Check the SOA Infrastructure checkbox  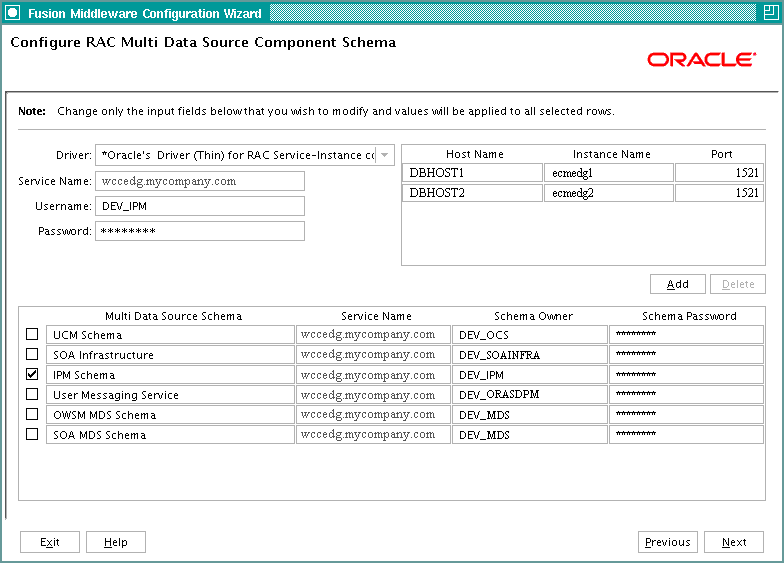pyautogui.click(x=32, y=354)
